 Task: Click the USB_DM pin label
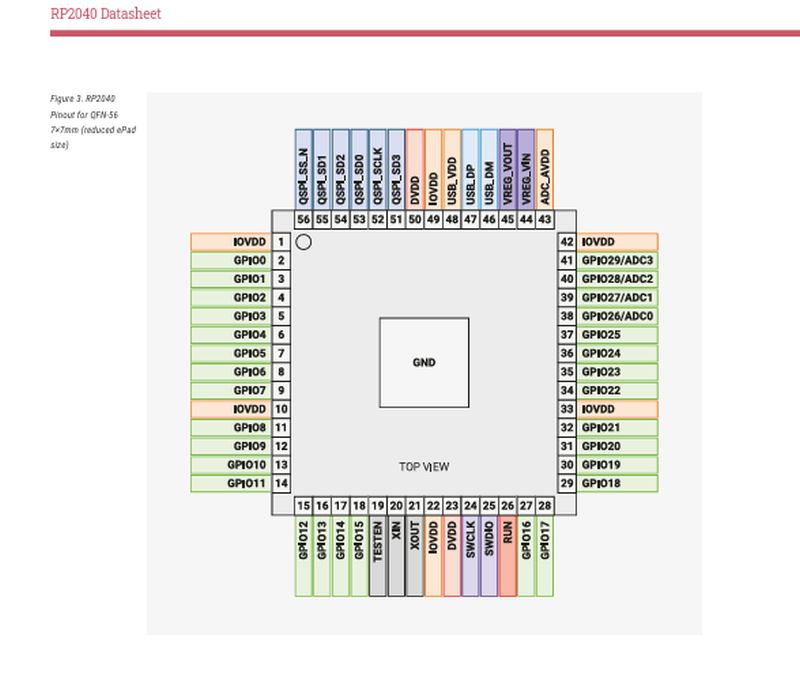489,169
